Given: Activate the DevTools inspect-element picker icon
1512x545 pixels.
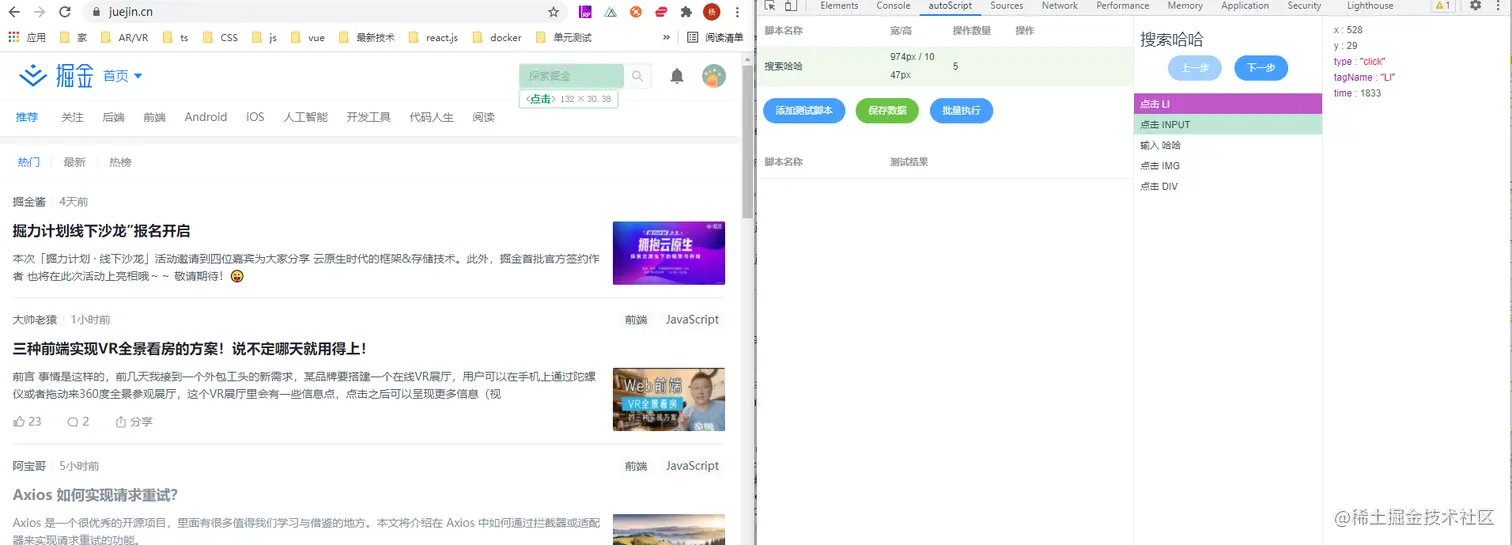Looking at the screenshot, I should click(x=771, y=6).
